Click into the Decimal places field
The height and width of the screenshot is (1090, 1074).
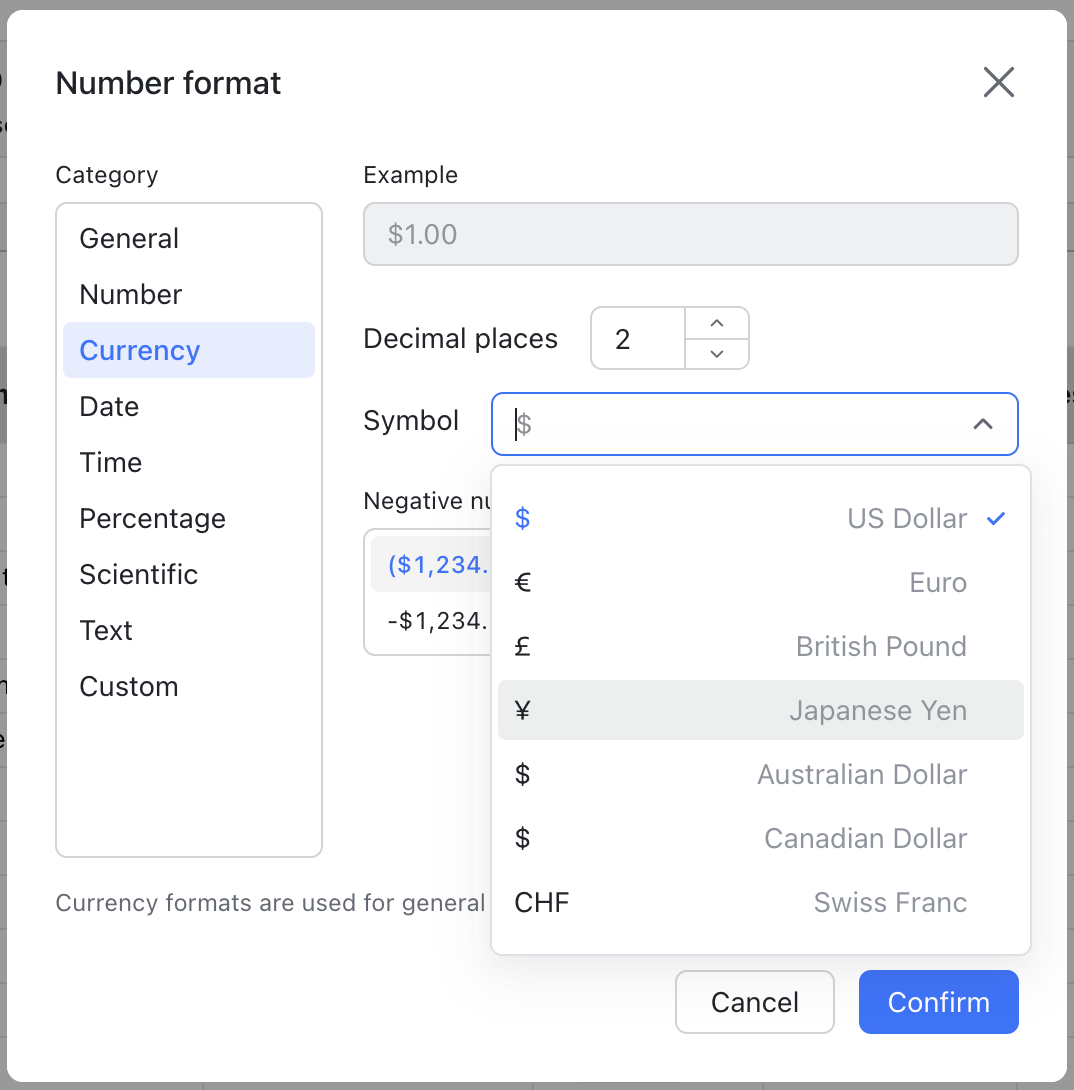coord(637,339)
